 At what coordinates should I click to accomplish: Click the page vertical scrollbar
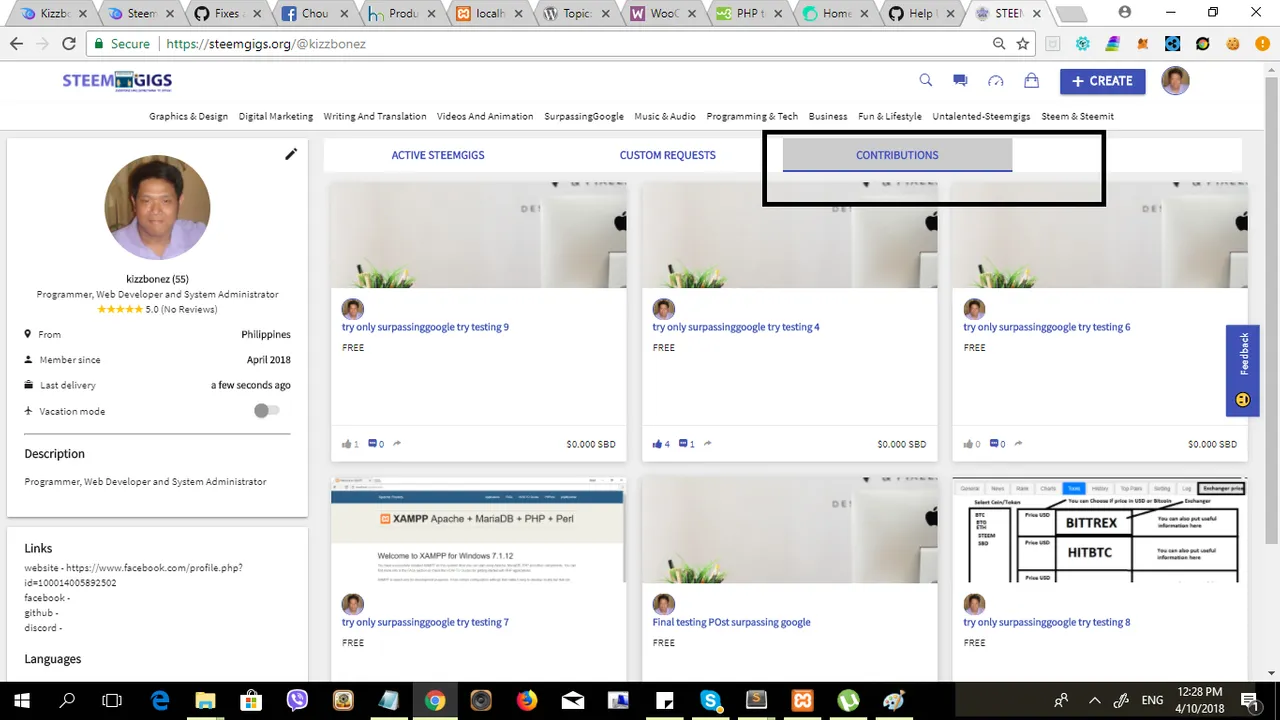1271,310
